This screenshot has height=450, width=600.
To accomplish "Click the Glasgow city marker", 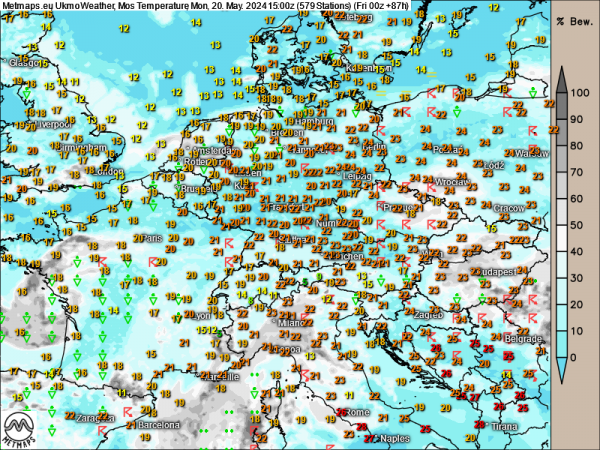I will (3, 61).
